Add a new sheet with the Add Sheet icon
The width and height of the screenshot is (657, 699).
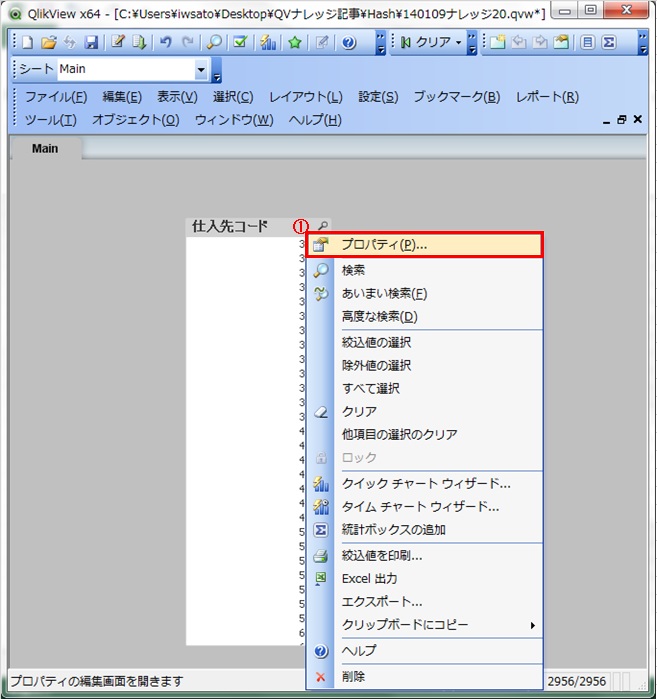pos(497,42)
